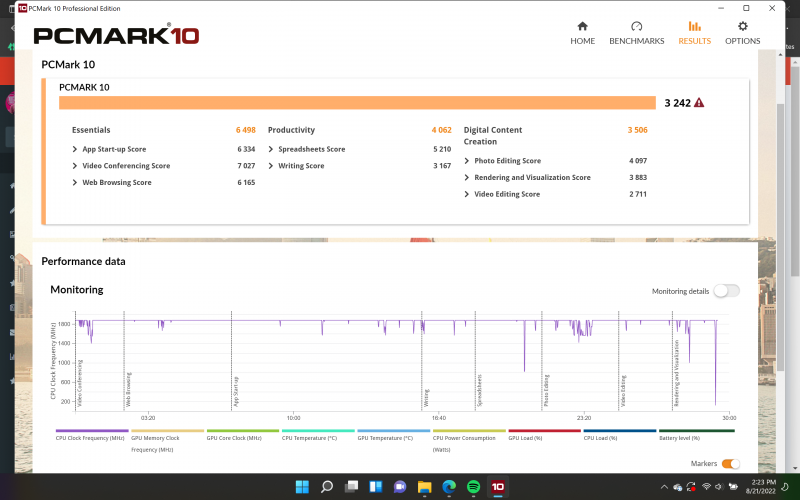Click the PCMark 10 logo
Image resolution: width=800 pixels, height=500 pixels.
(116, 34)
